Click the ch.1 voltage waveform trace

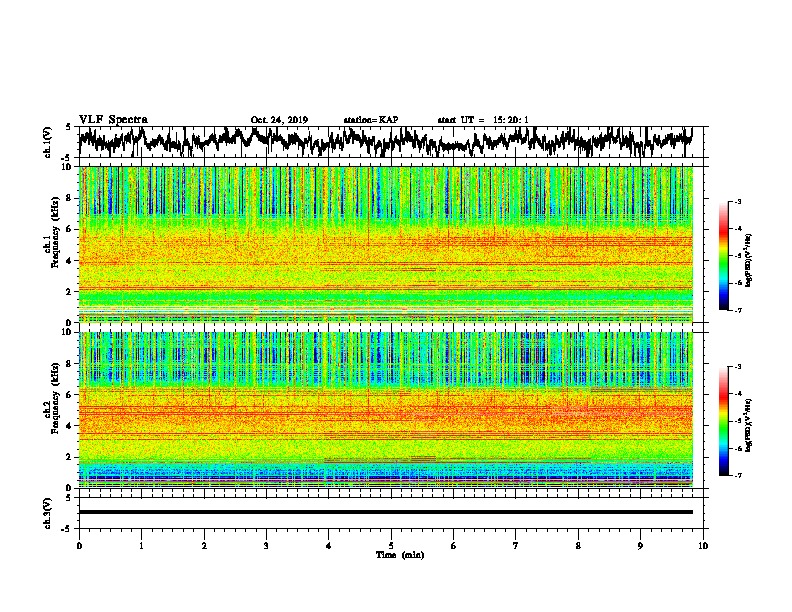(385, 142)
